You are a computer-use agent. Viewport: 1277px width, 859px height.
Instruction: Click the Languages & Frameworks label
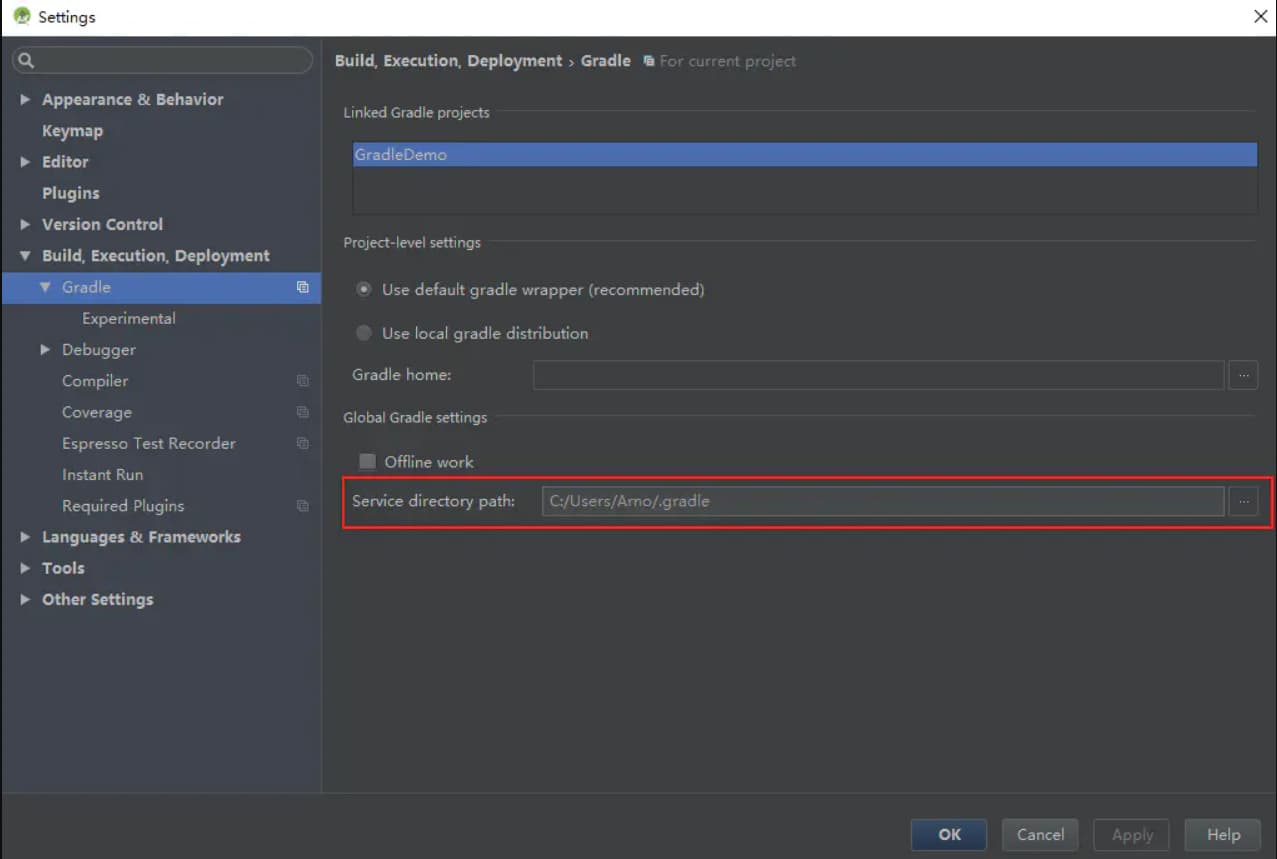pos(141,537)
